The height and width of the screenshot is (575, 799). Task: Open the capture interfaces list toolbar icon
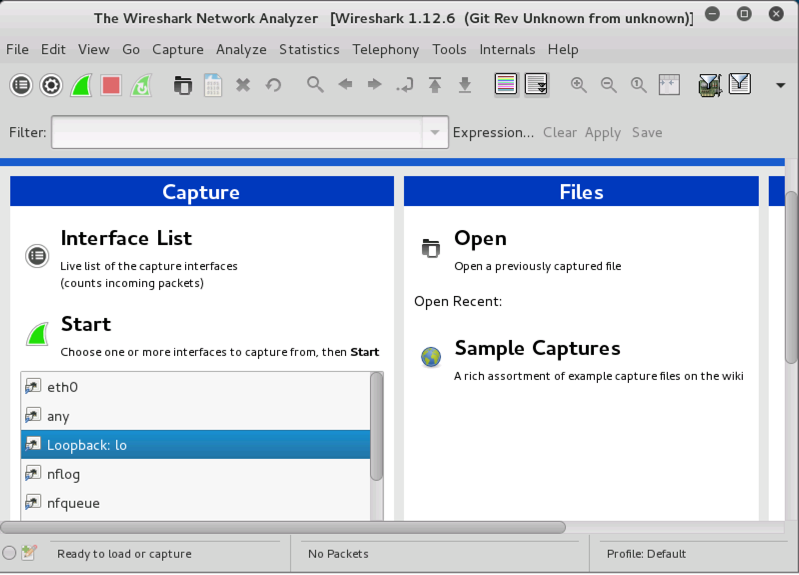click(21, 86)
